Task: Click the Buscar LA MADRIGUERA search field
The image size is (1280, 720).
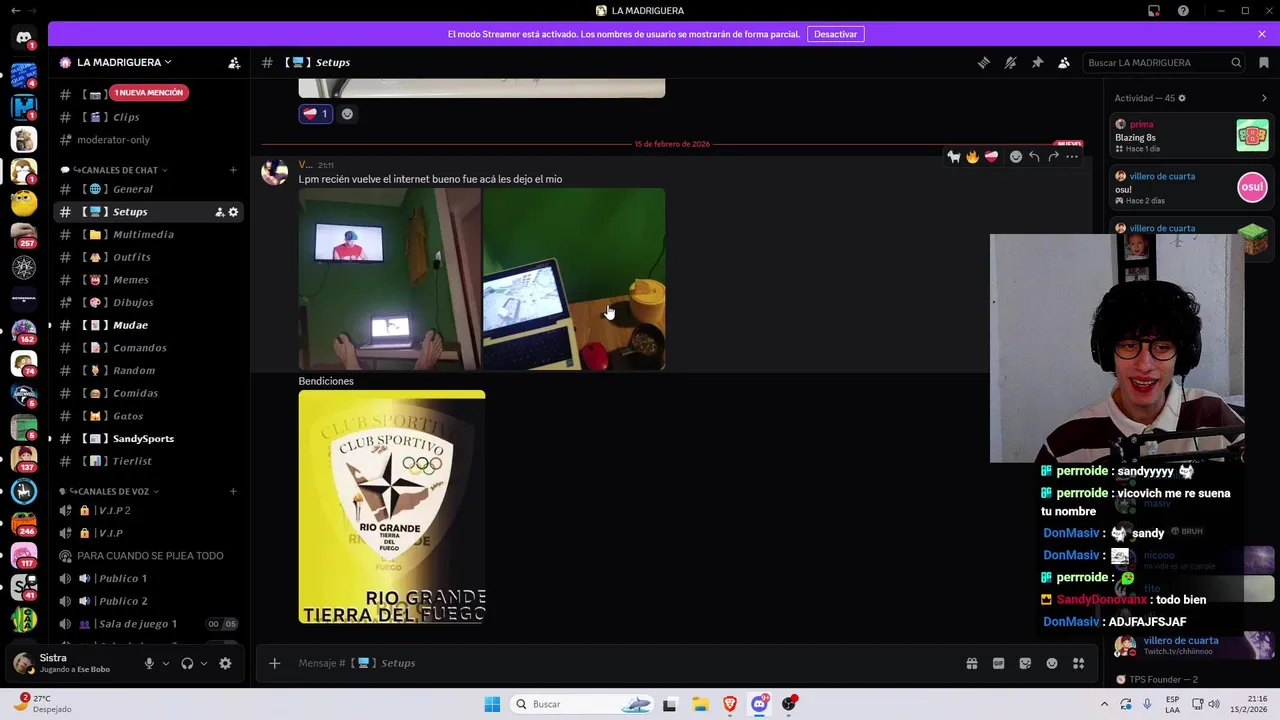Action: pos(1163,62)
